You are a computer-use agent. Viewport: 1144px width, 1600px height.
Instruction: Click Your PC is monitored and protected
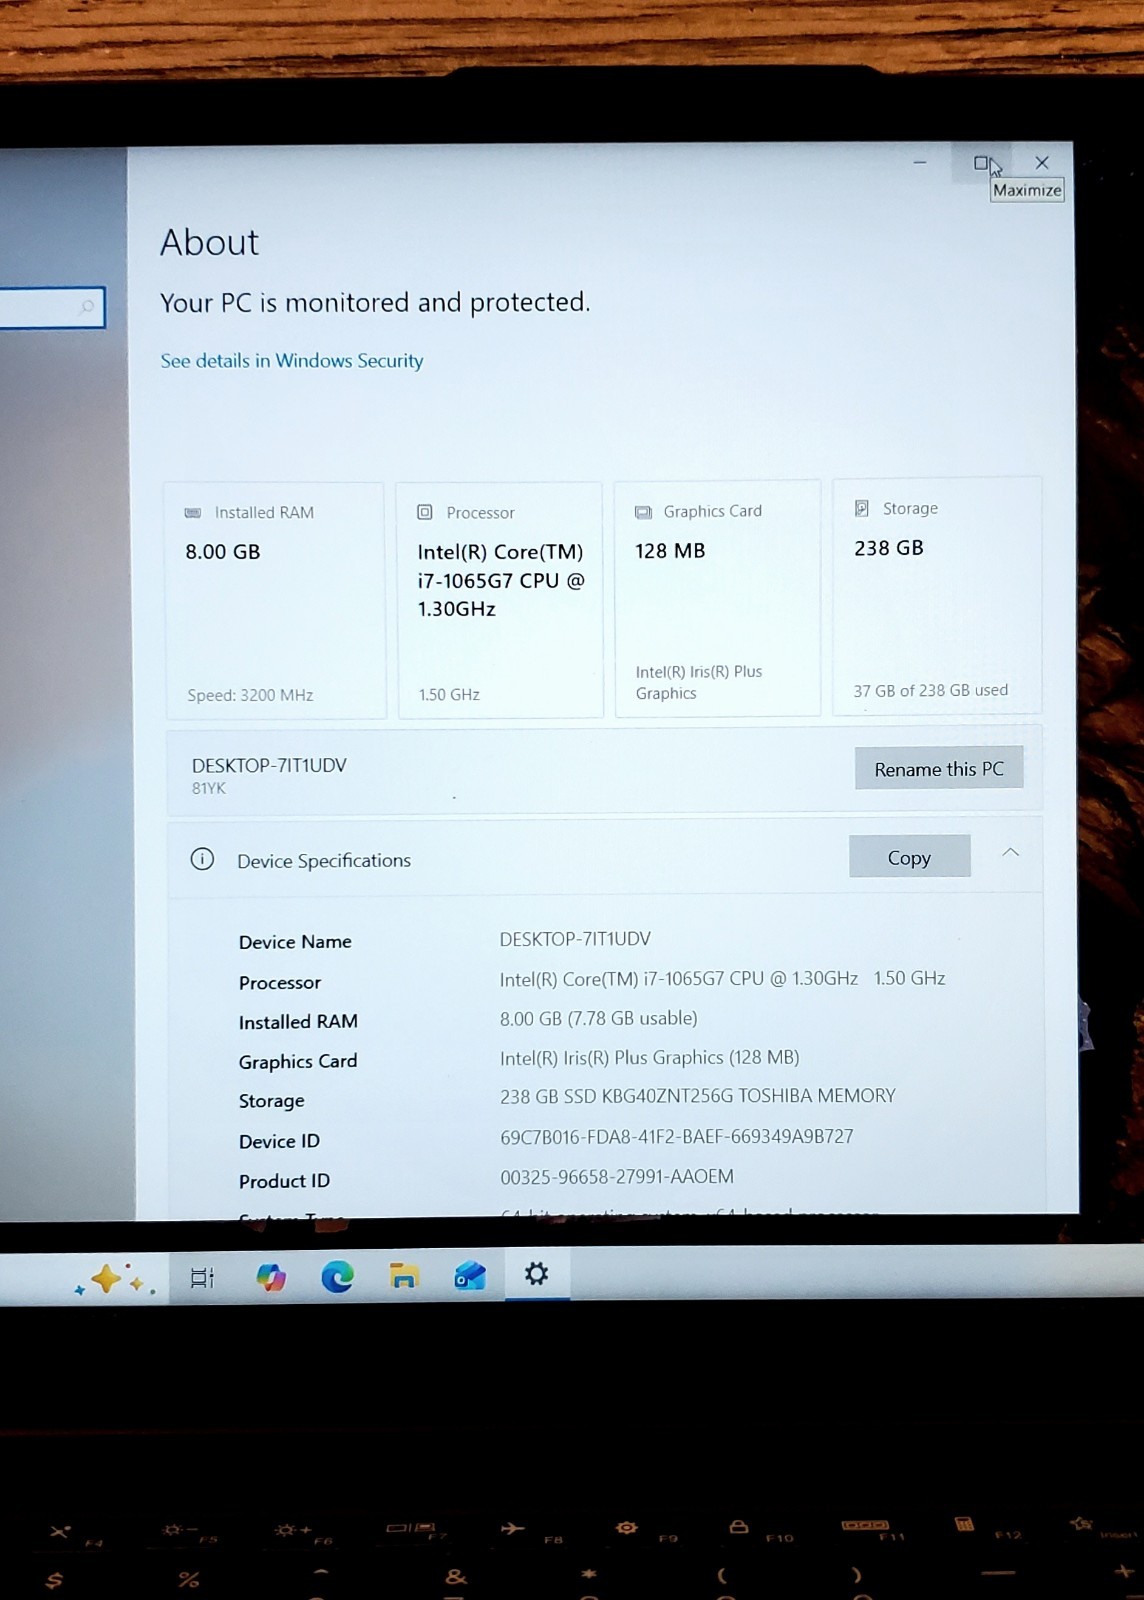[x=375, y=302]
